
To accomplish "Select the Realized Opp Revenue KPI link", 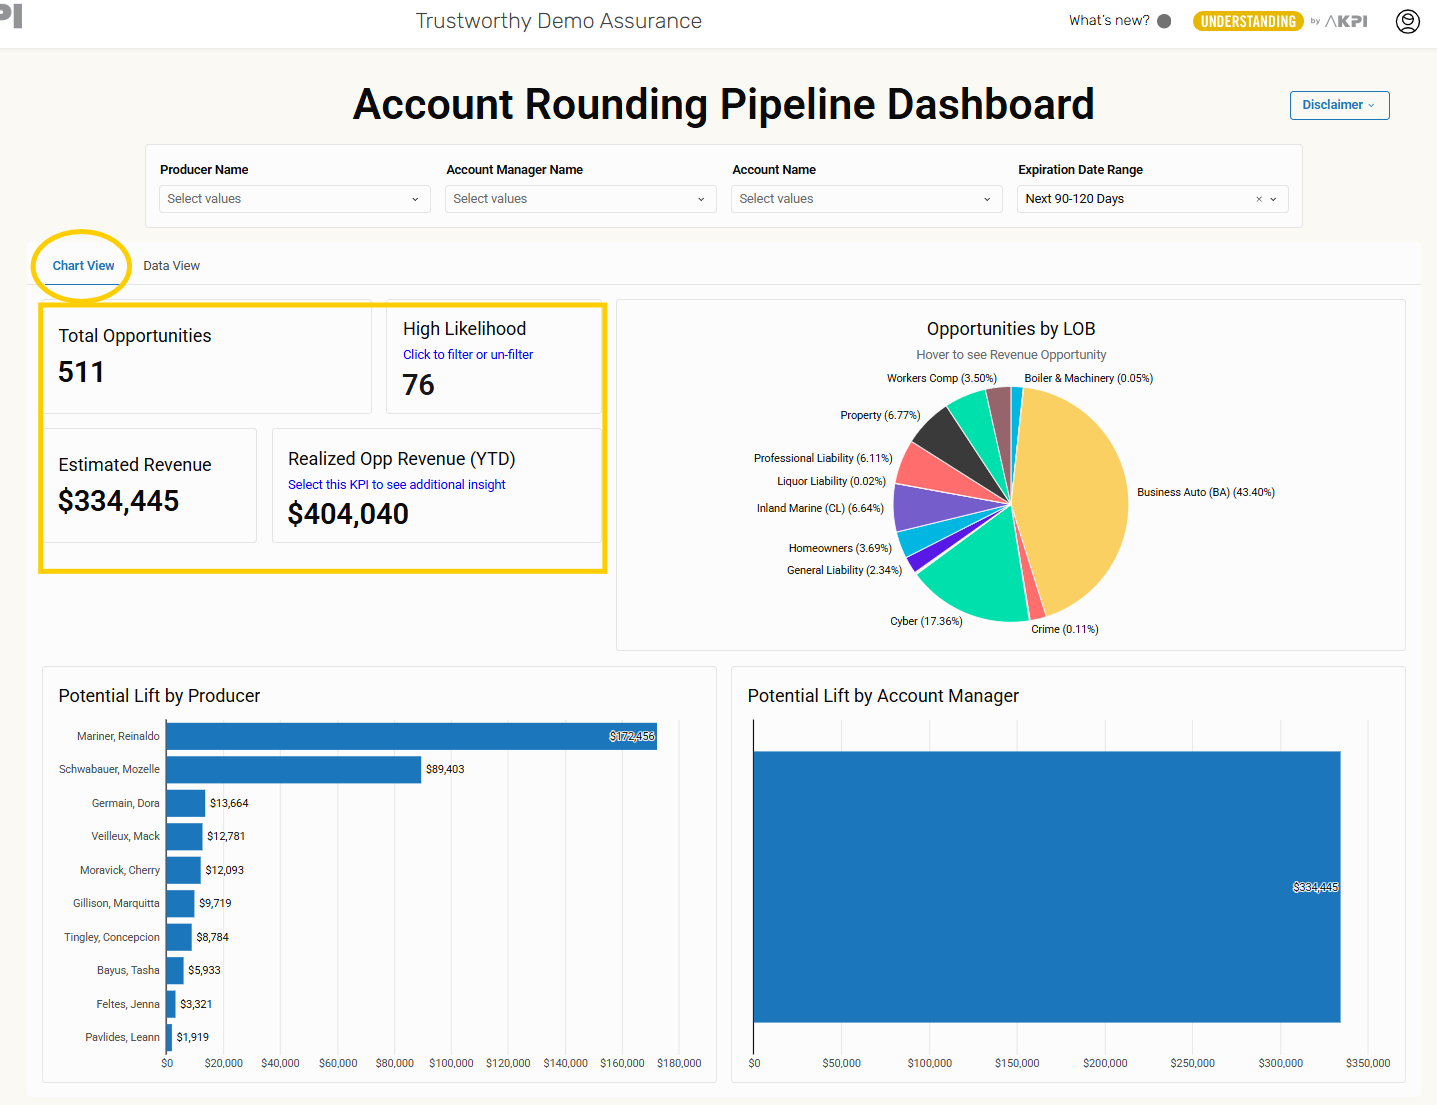I will pos(396,485).
